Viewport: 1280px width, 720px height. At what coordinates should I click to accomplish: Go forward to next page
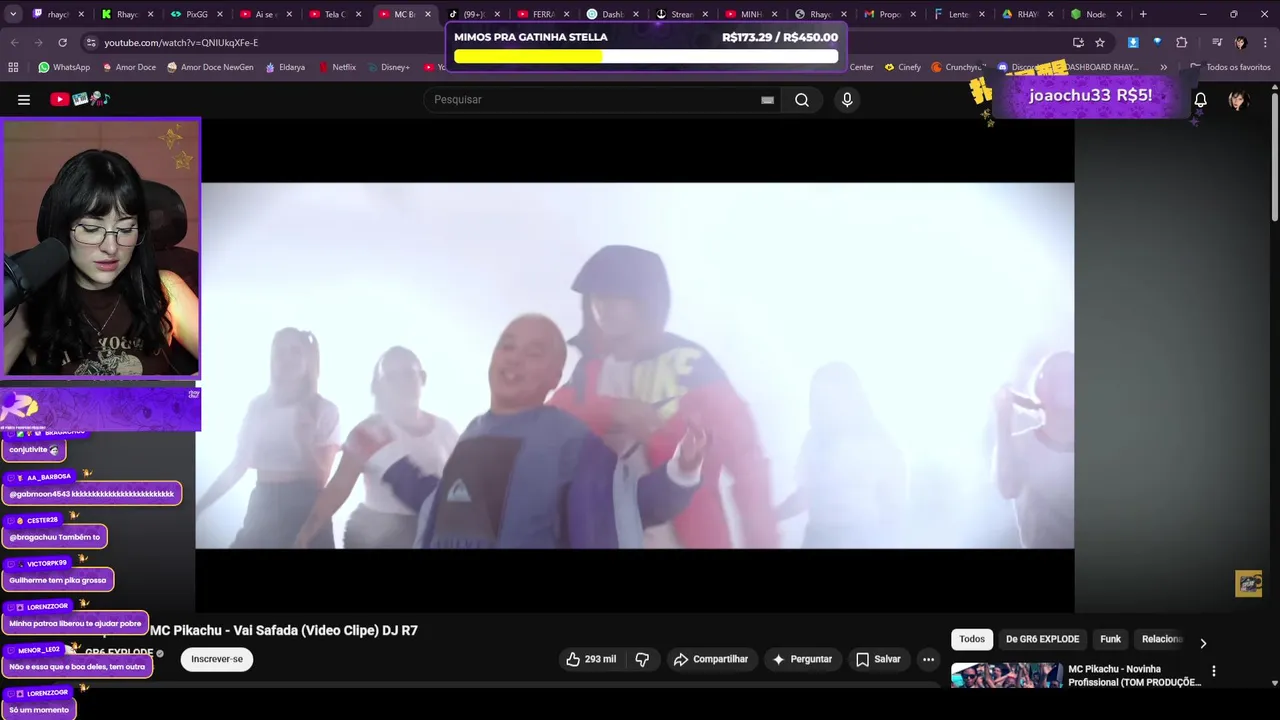[39, 42]
